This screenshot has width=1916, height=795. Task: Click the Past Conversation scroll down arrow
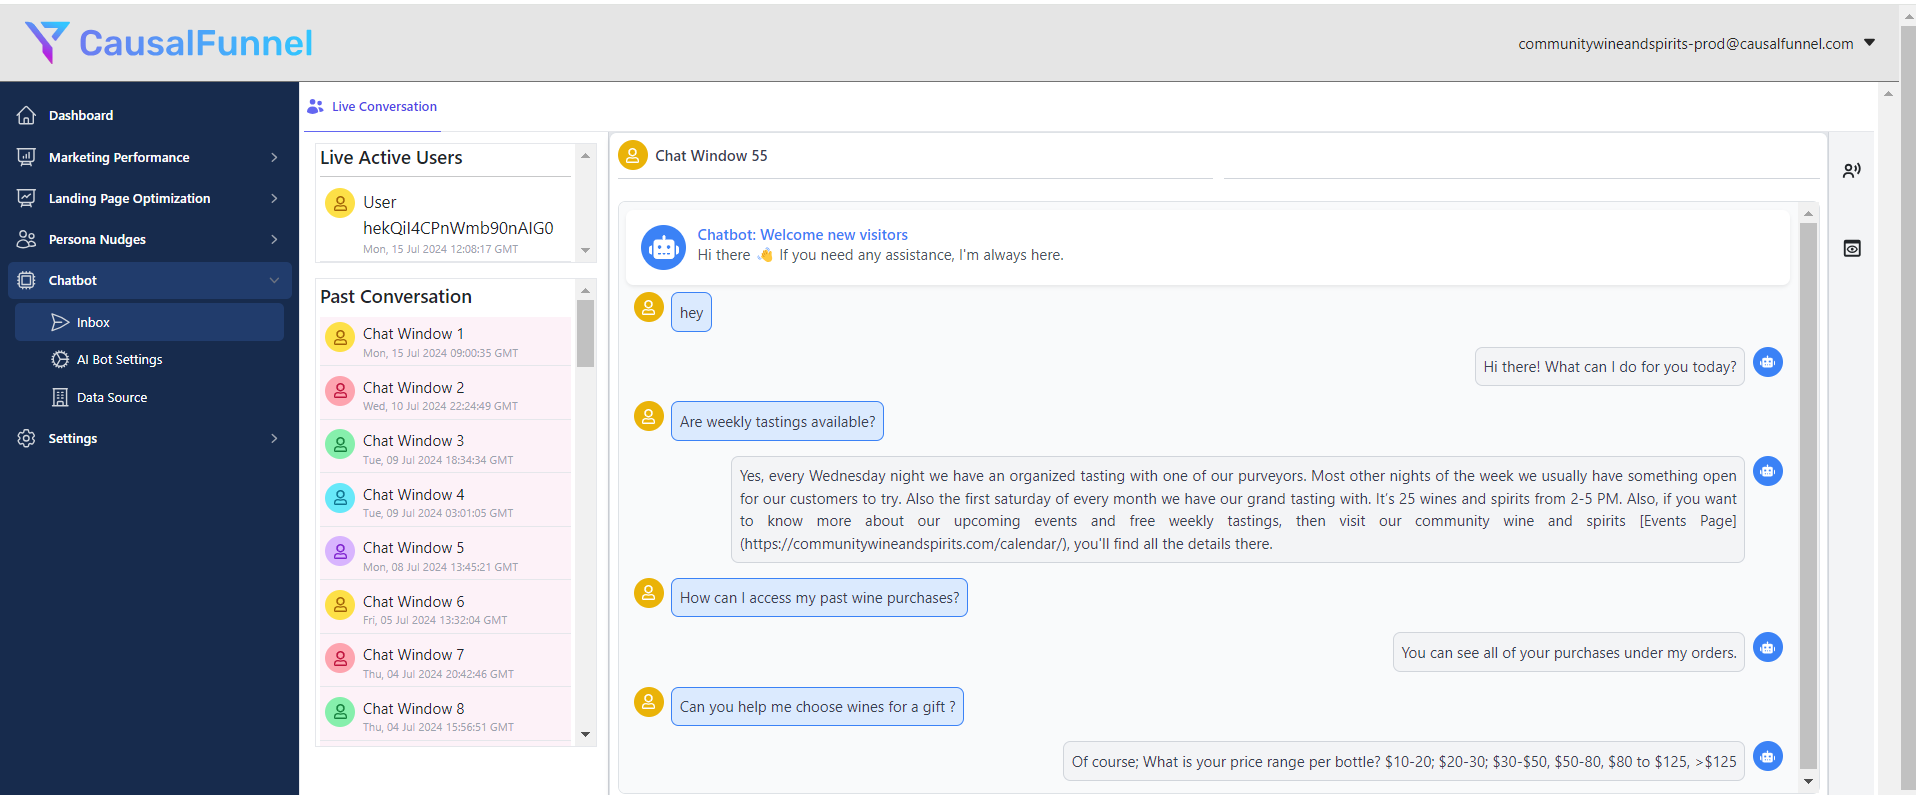click(586, 735)
